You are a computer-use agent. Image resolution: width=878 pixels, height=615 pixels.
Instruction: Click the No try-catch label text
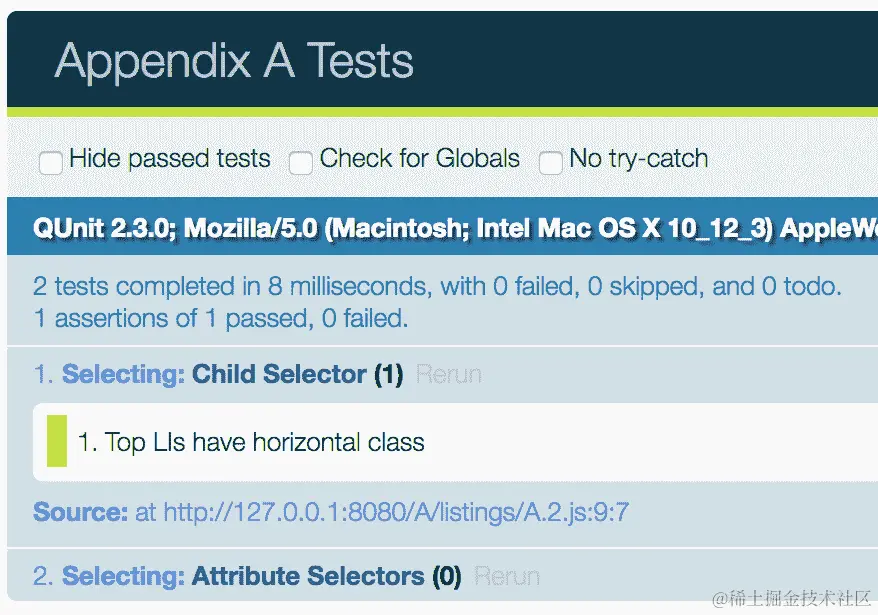[638, 159]
